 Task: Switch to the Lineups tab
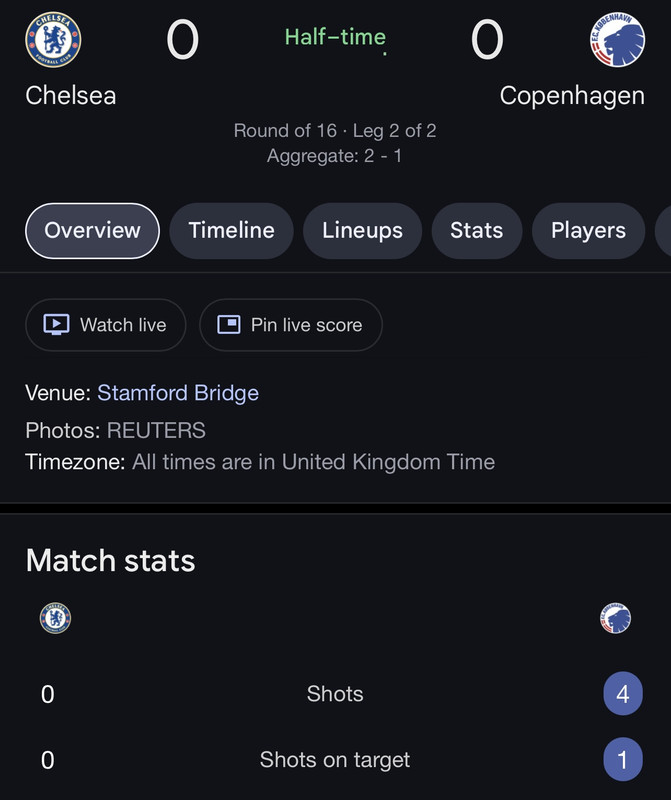[x=362, y=230]
